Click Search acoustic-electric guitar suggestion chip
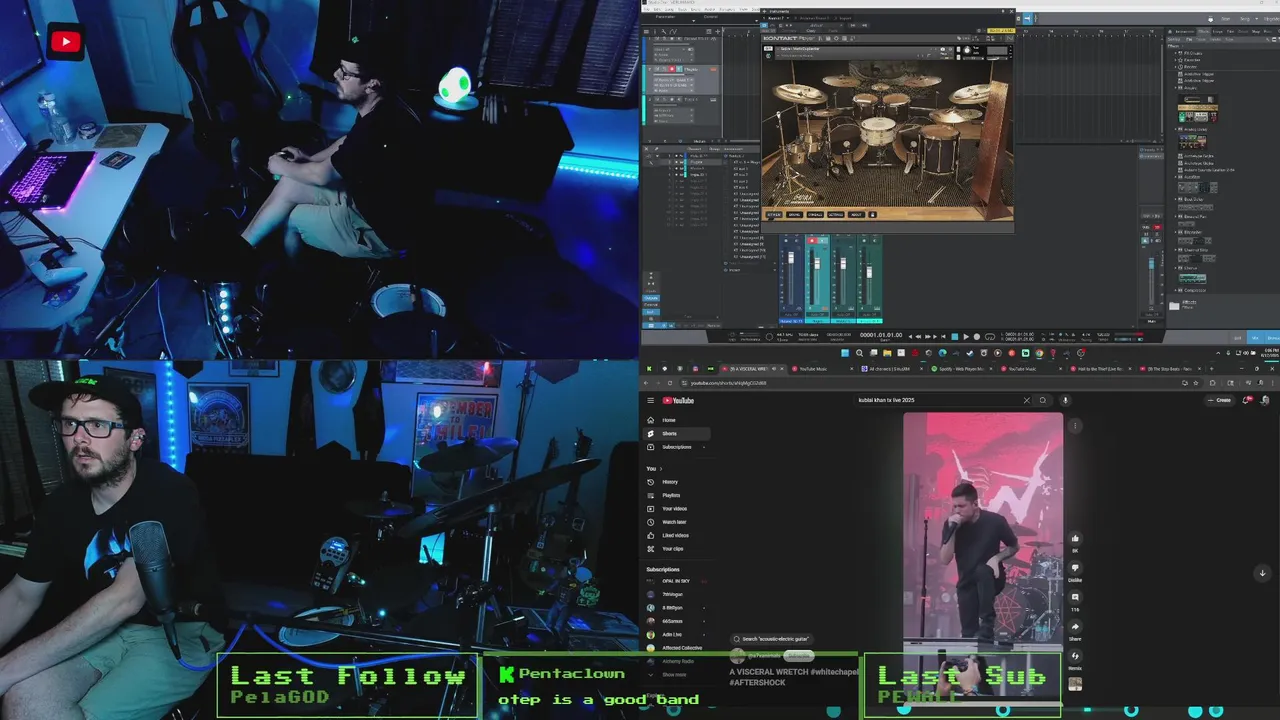Viewport: 1280px width, 720px height. pos(773,639)
